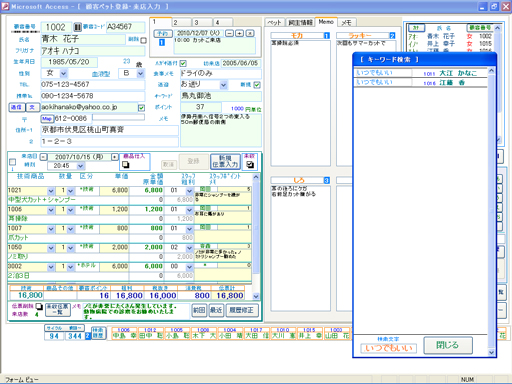Viewport: 512px width, 384px height.
Task: Click the 検索文字 field in keyword dialog
Action: [x=388, y=348]
